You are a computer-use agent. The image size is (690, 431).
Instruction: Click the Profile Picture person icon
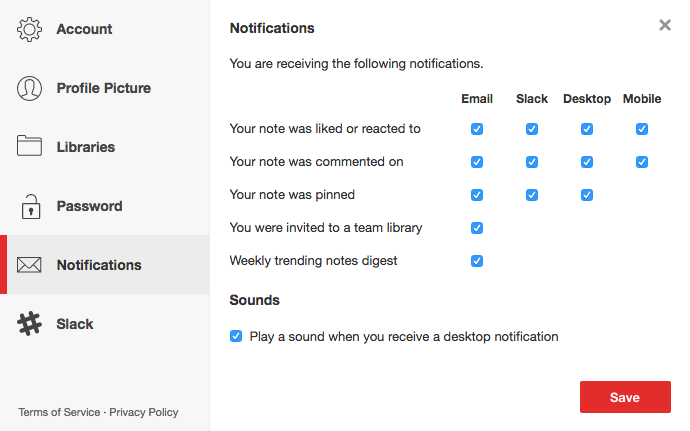click(x=30, y=88)
